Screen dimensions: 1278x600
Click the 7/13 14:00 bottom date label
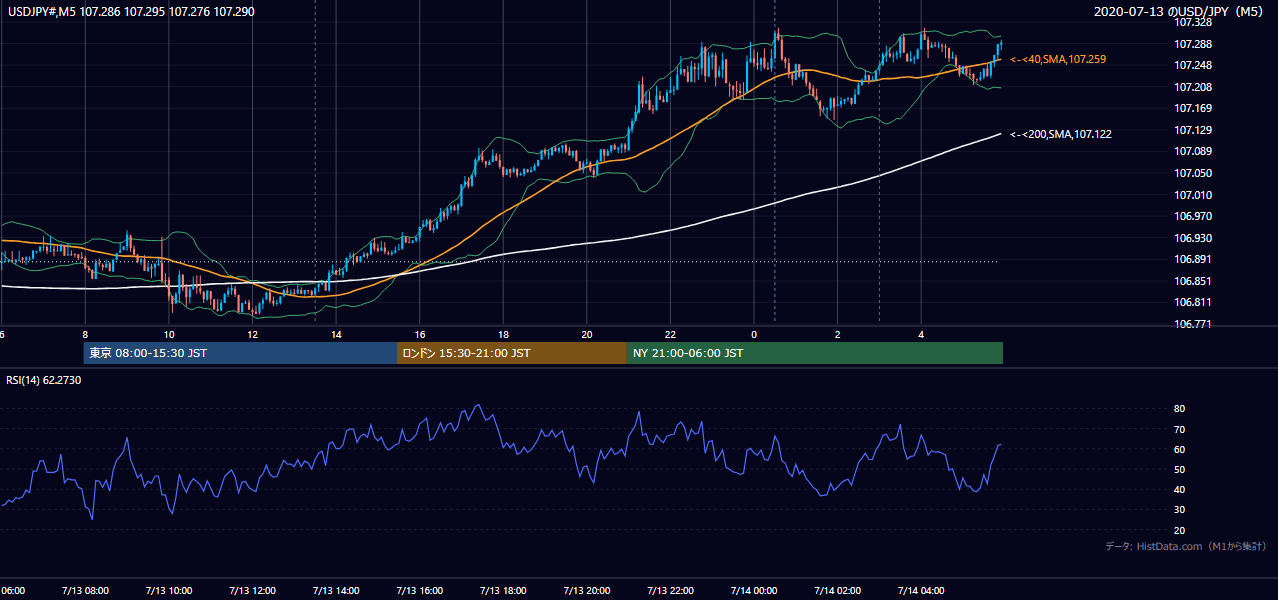pos(335,590)
